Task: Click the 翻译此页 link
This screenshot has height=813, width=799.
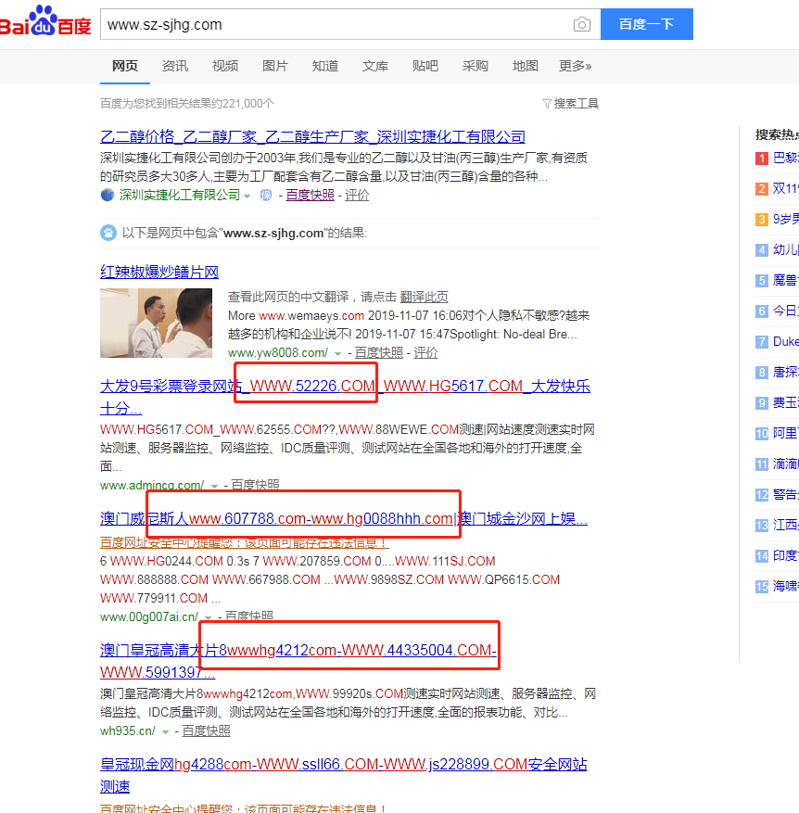Action: pyautogui.click(x=424, y=297)
